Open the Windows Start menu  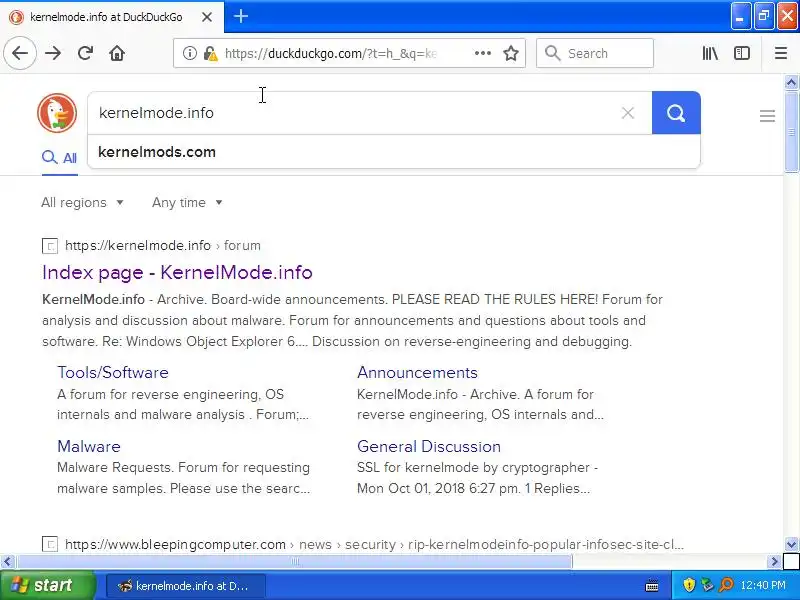[47, 585]
